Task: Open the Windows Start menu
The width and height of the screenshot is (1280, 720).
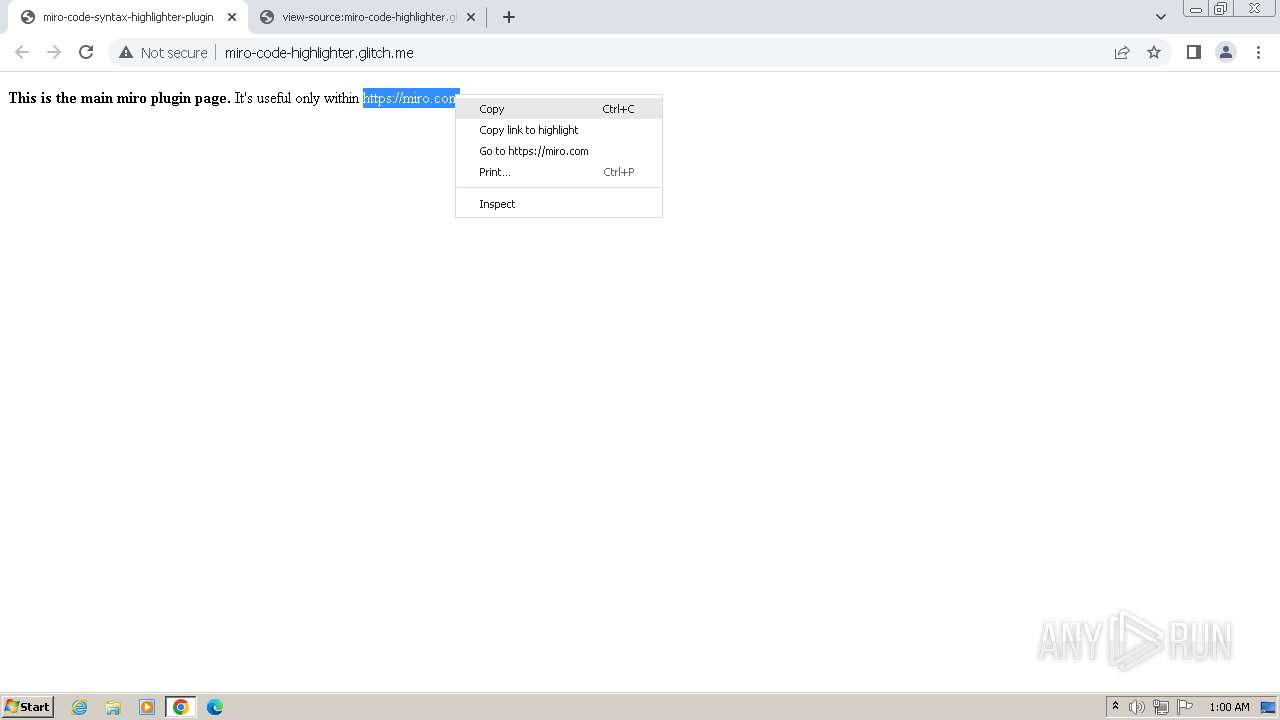Action: 28,707
